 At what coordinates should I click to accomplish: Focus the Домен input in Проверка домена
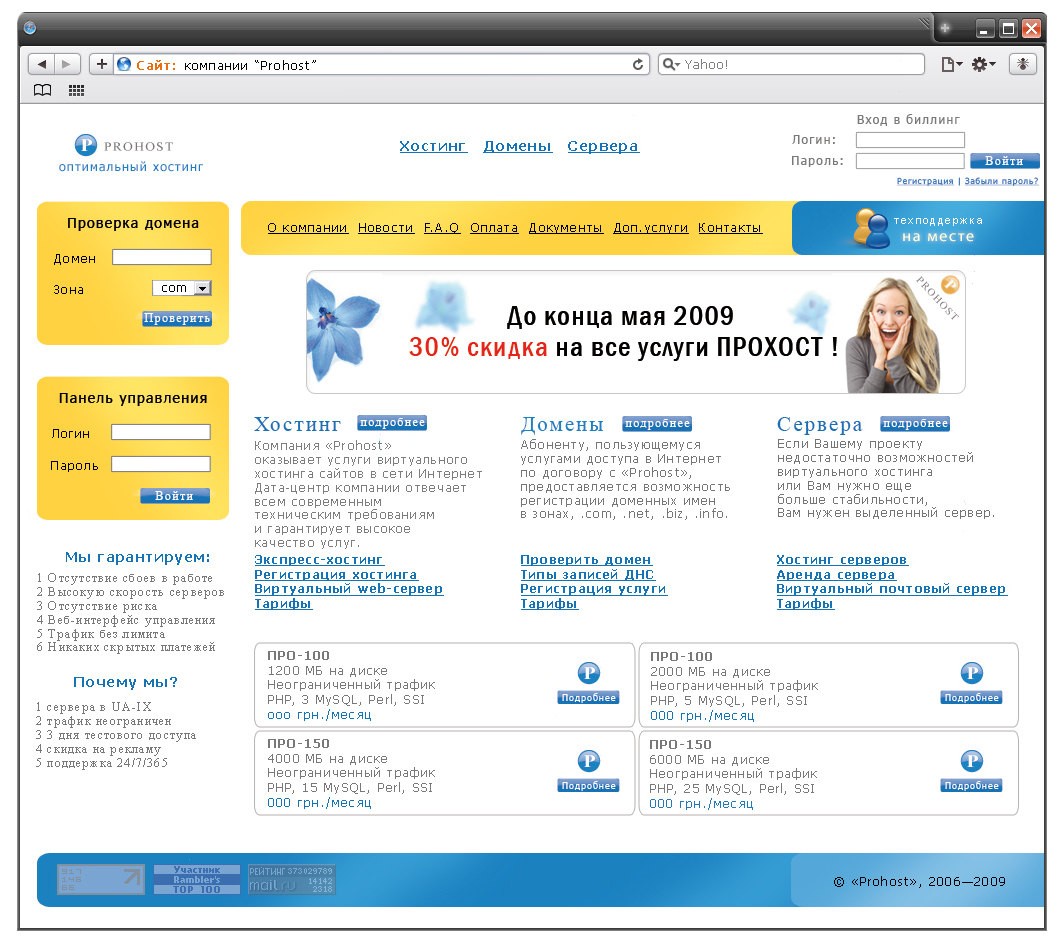pos(162,257)
